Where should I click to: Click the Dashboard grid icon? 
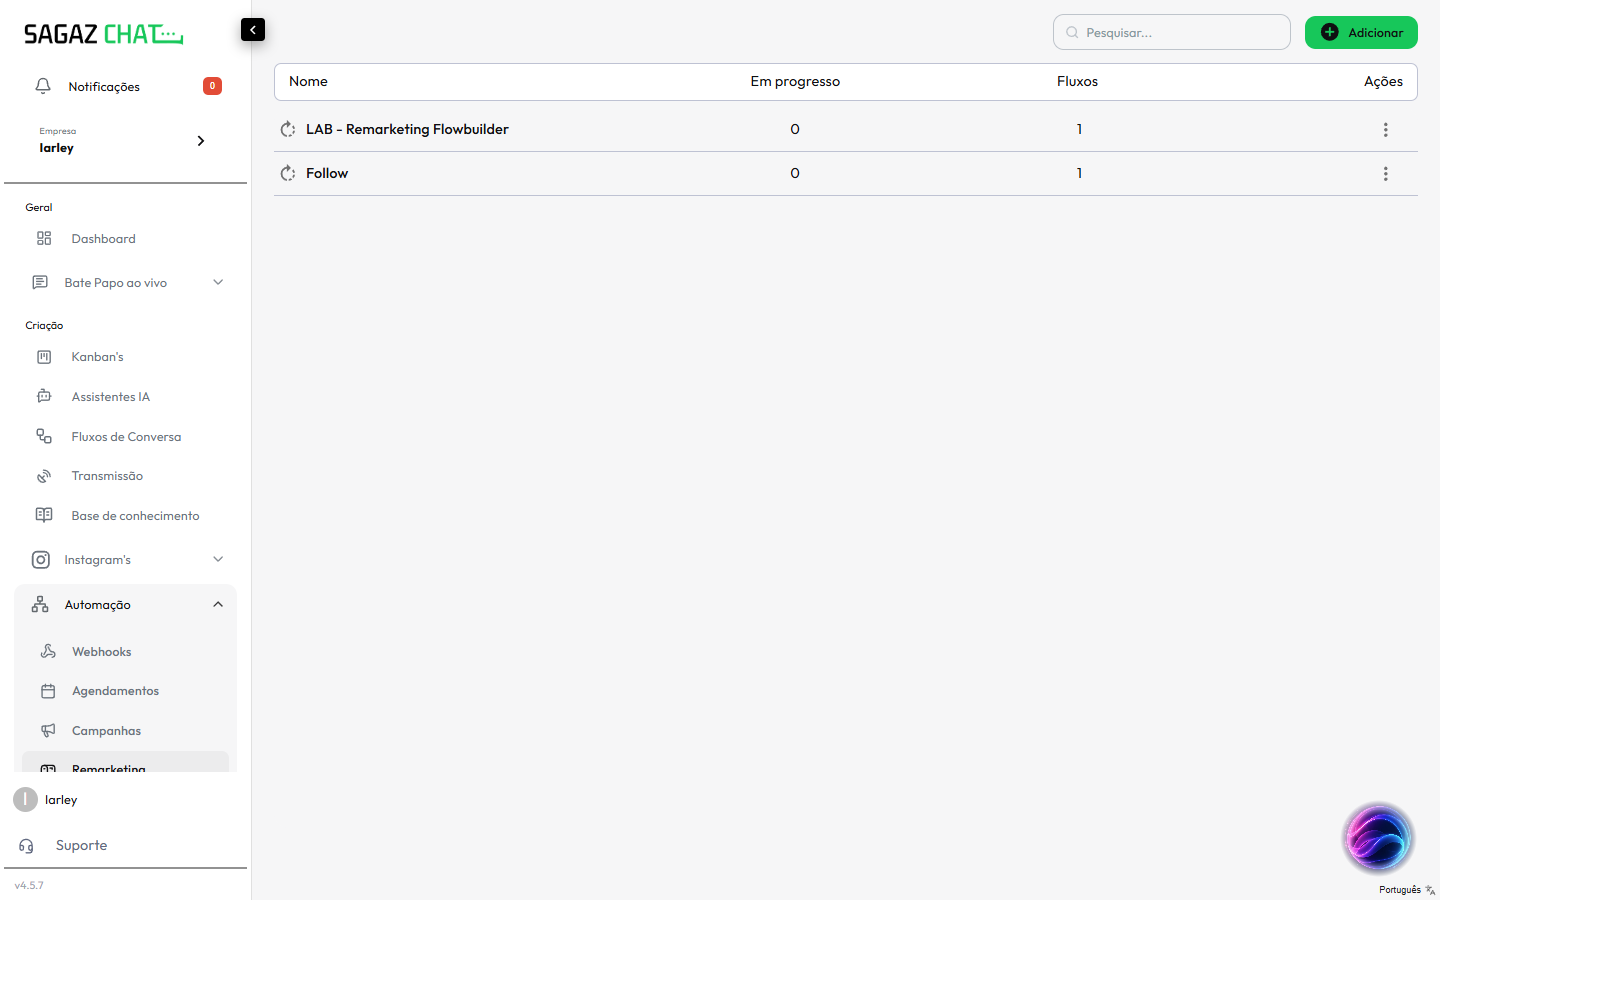click(x=44, y=238)
